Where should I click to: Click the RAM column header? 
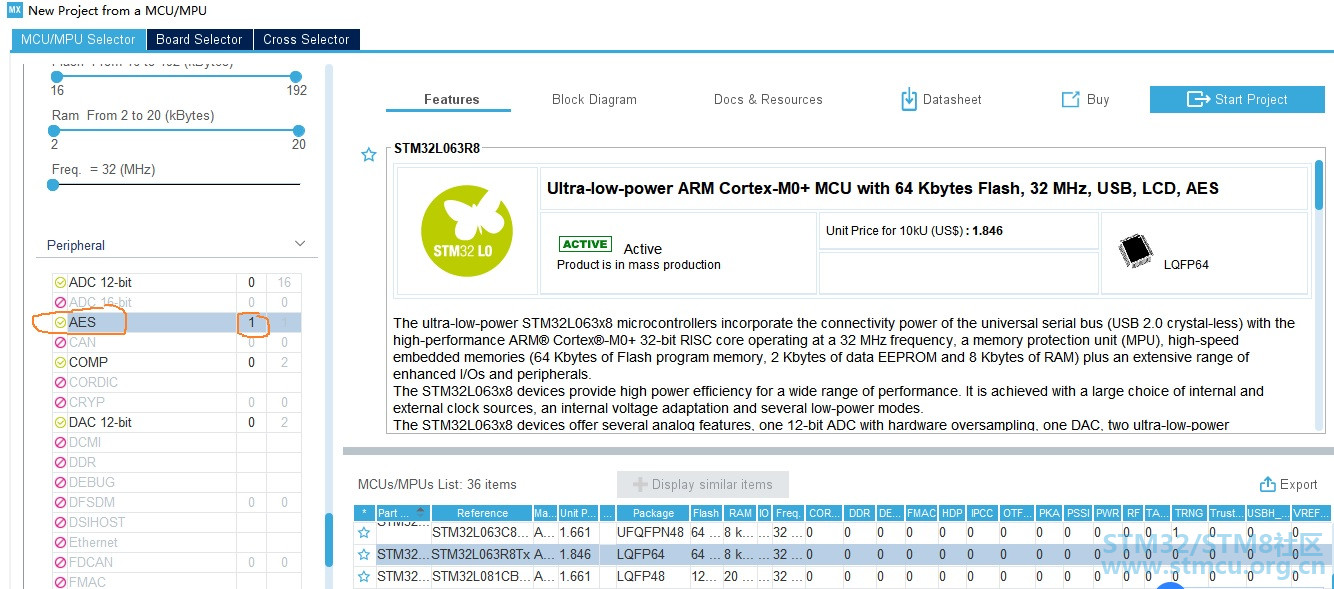(740, 513)
